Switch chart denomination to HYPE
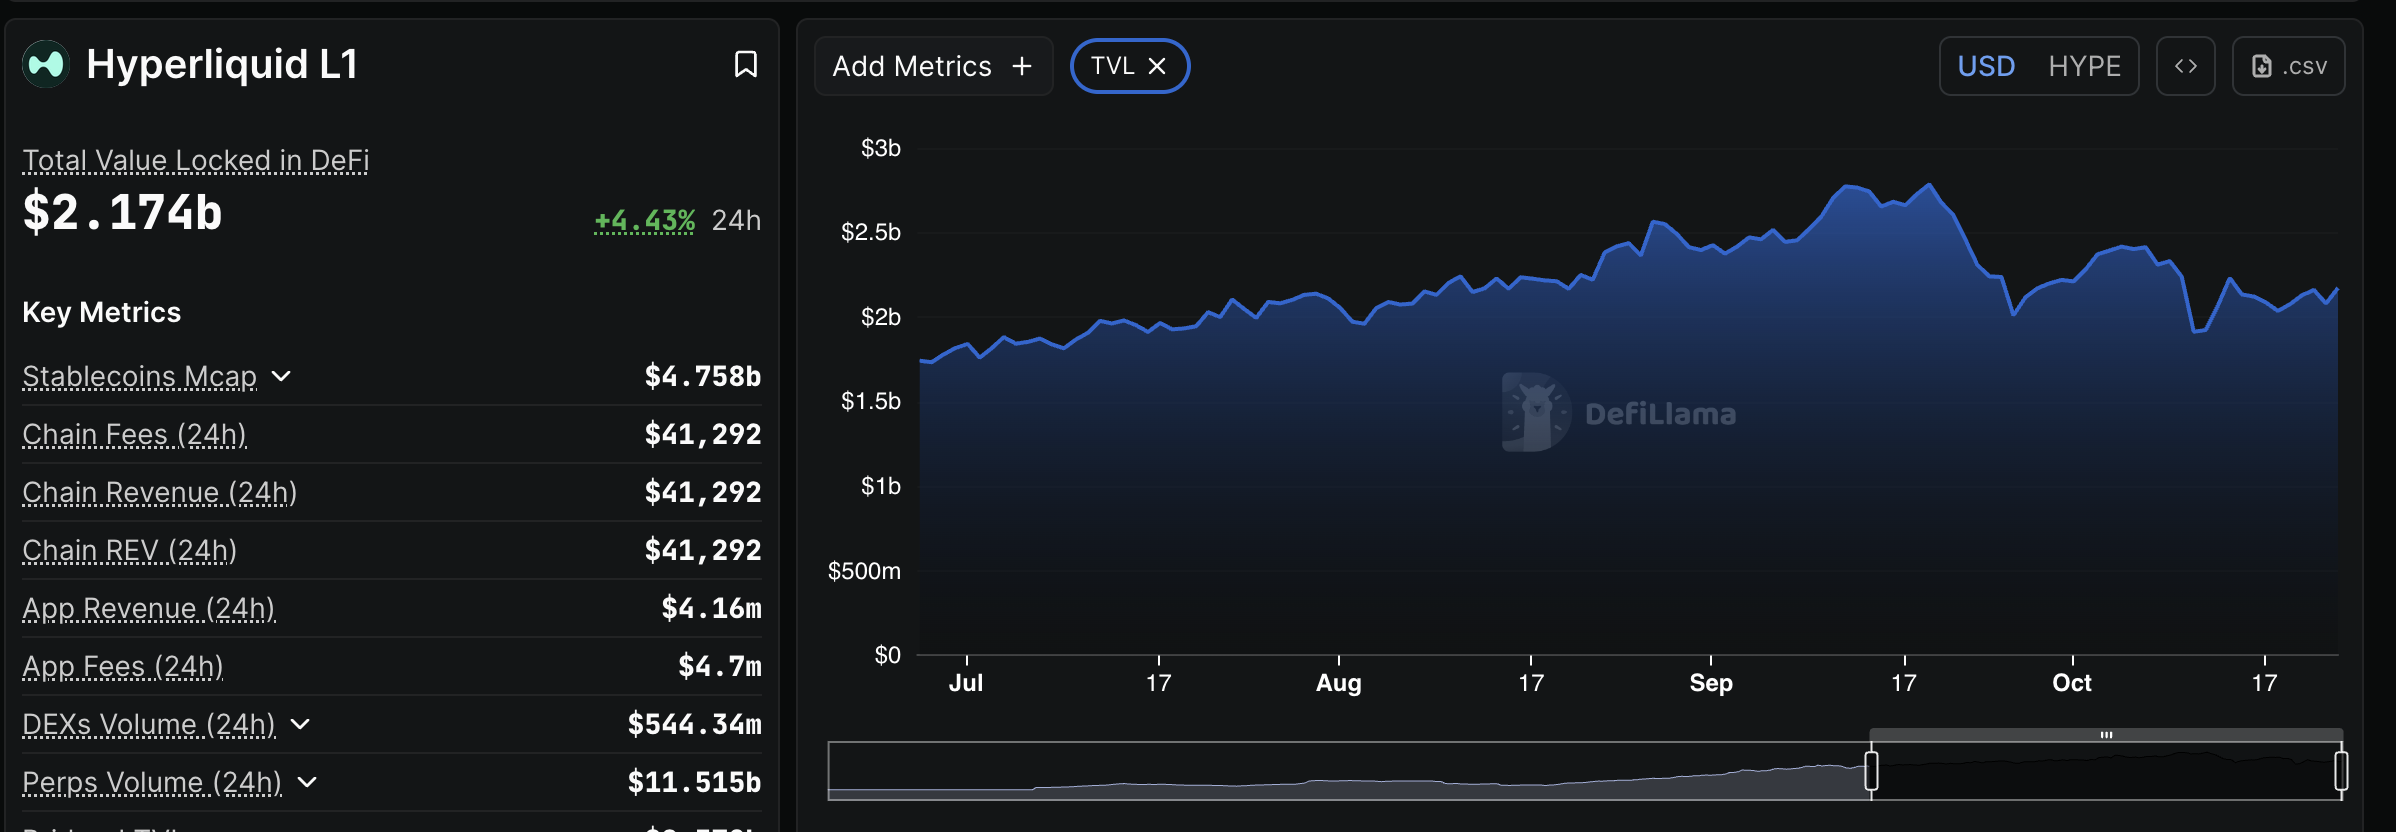2396x832 pixels. 2084,66
